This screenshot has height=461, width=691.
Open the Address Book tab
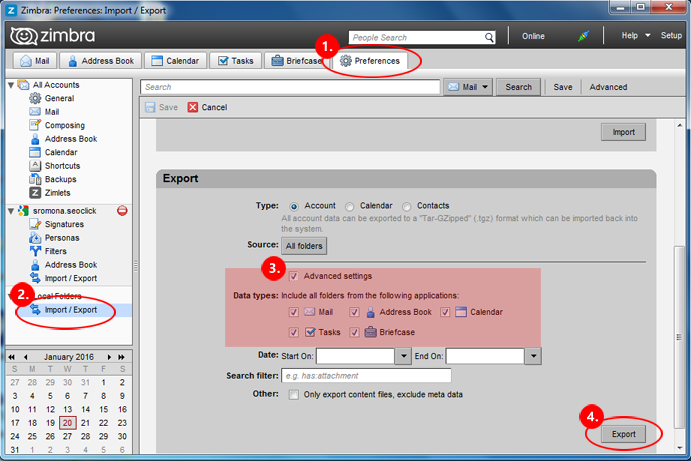point(100,60)
